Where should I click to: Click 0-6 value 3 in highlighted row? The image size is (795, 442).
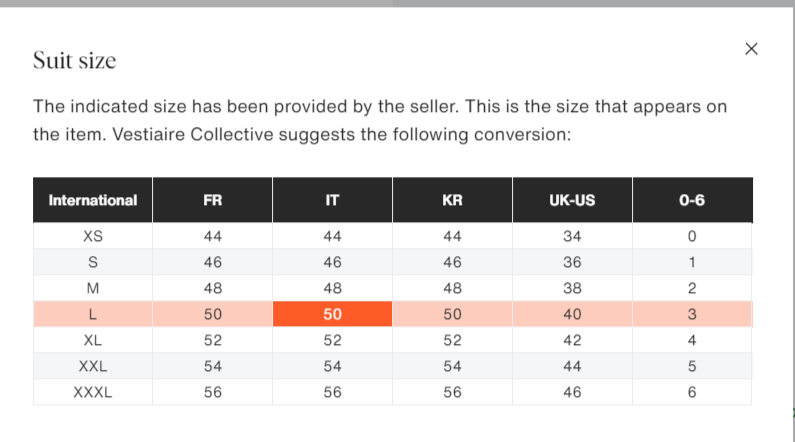692,314
